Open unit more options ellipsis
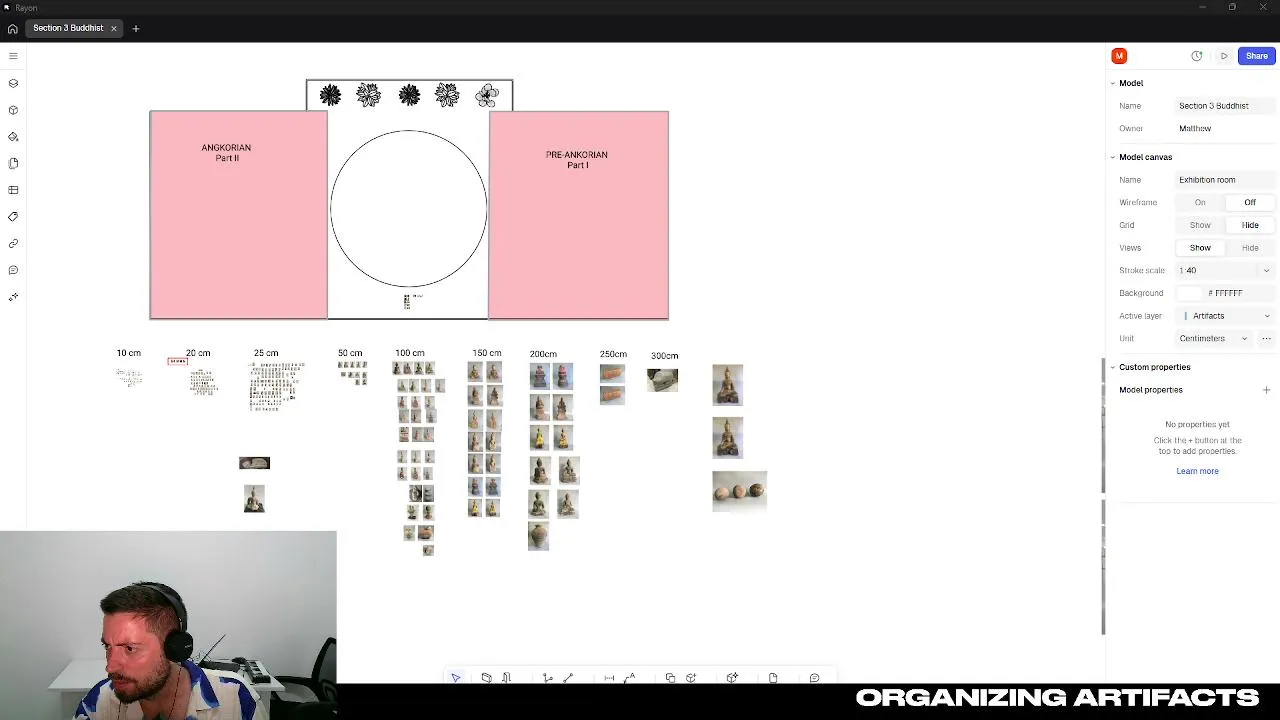Image resolution: width=1280 pixels, height=720 pixels. (1266, 338)
